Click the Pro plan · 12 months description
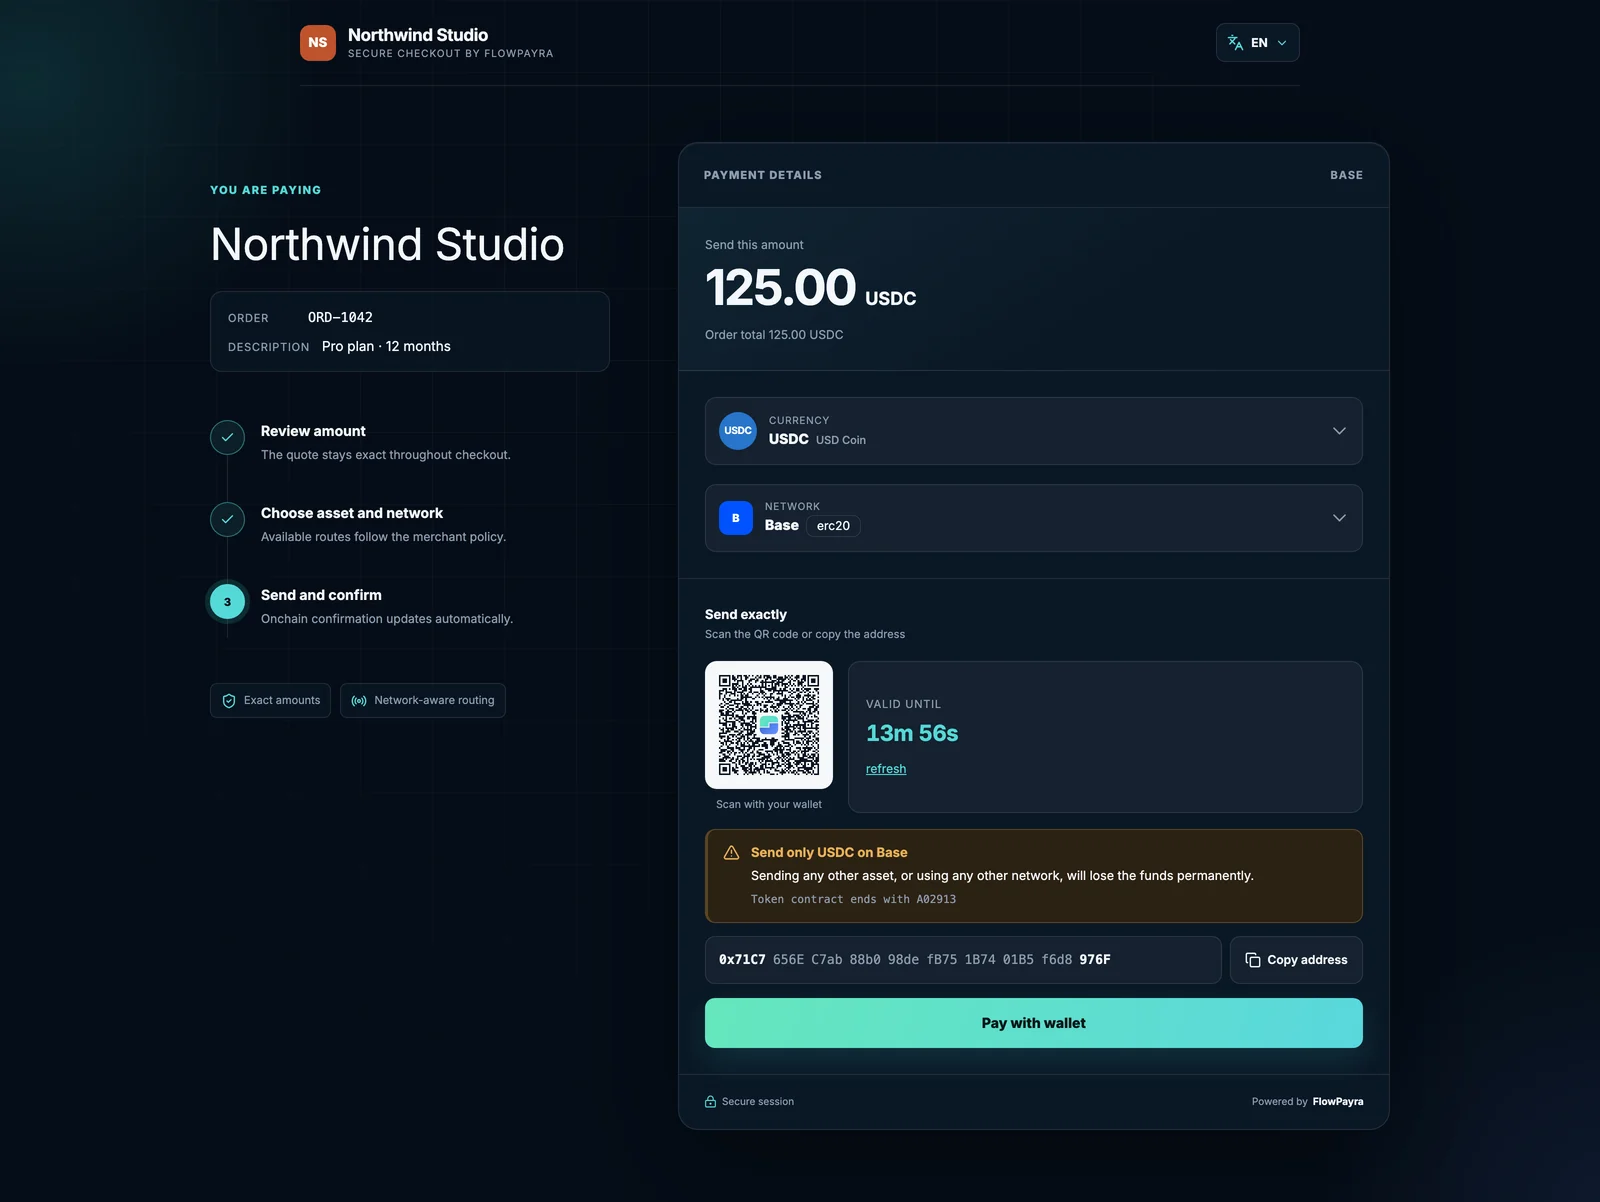The width and height of the screenshot is (1600, 1202). tap(386, 346)
